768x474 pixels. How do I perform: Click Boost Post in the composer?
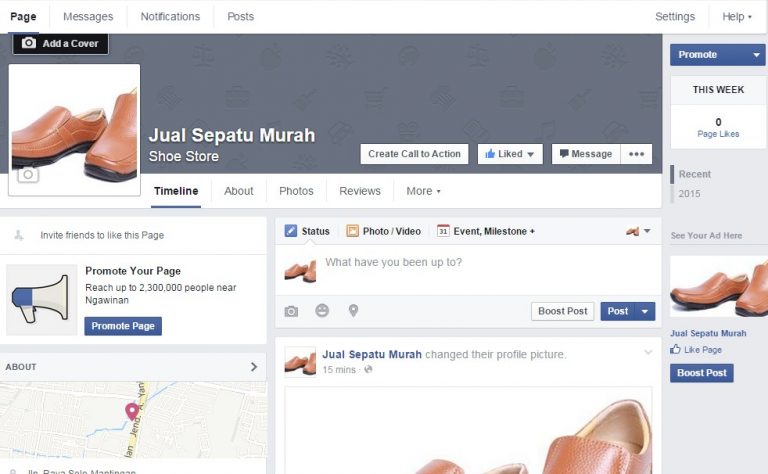point(563,311)
